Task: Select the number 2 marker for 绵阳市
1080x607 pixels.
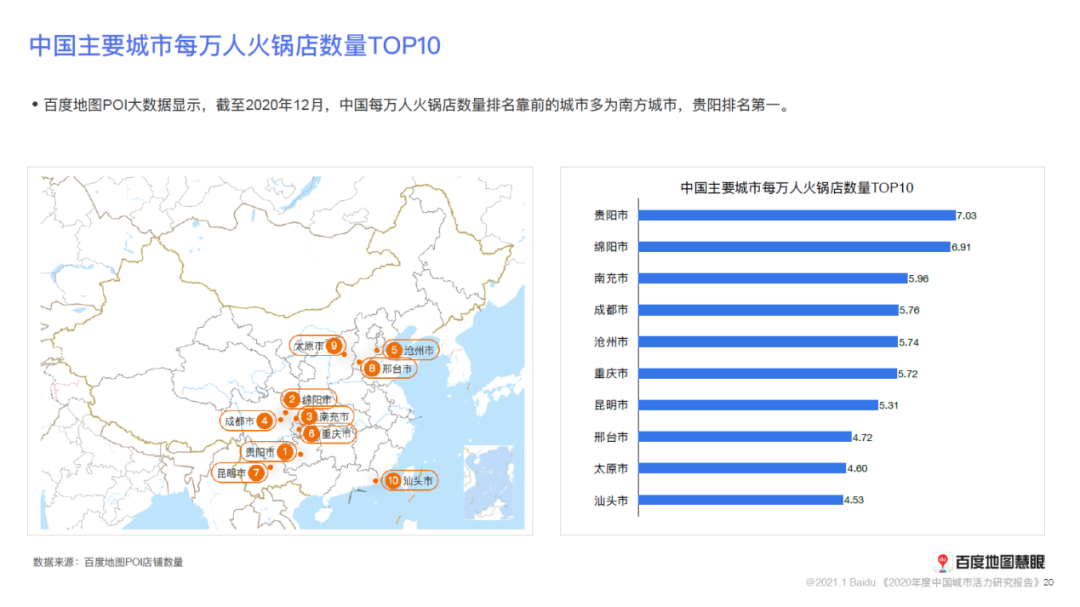Action: click(x=292, y=400)
